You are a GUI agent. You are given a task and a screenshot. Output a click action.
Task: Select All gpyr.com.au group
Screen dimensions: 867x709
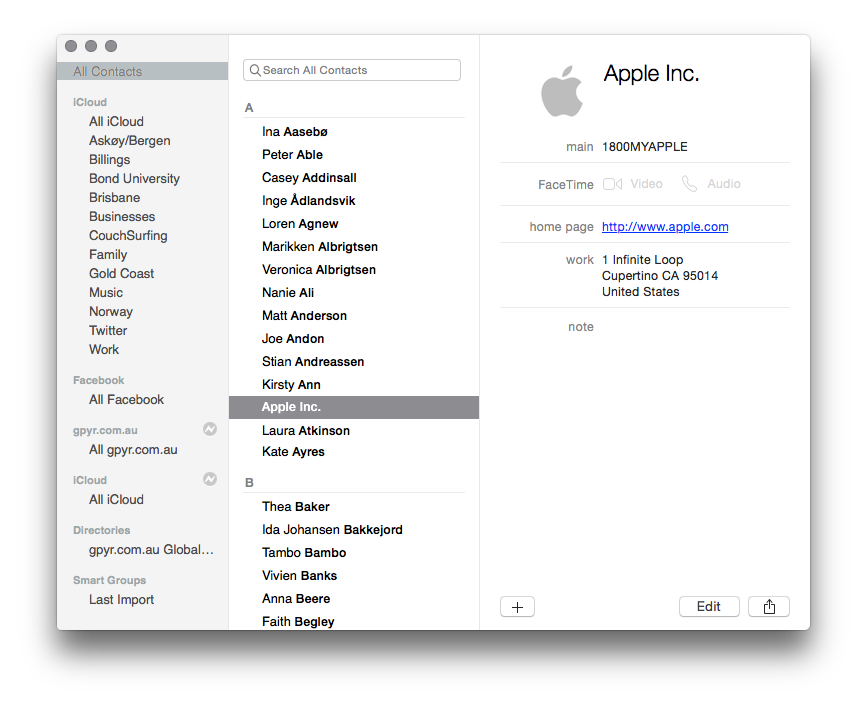[x=133, y=450]
